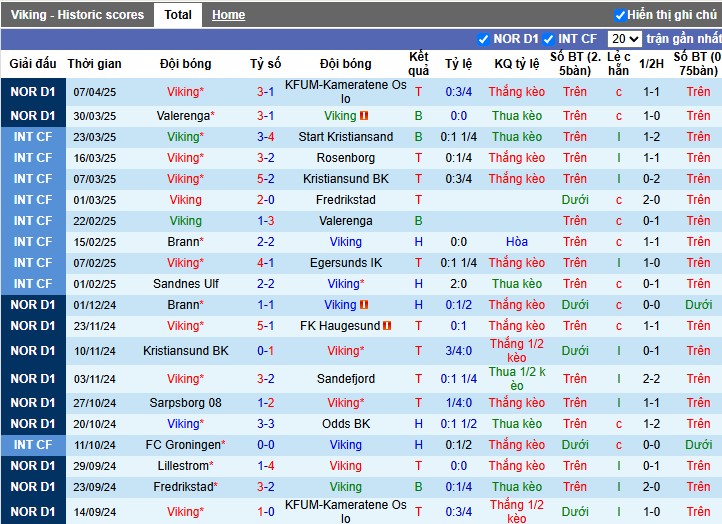Click the Giải đấu column header
Image resolution: width=722 pixels, height=524 pixels.
pyautogui.click(x=33, y=64)
